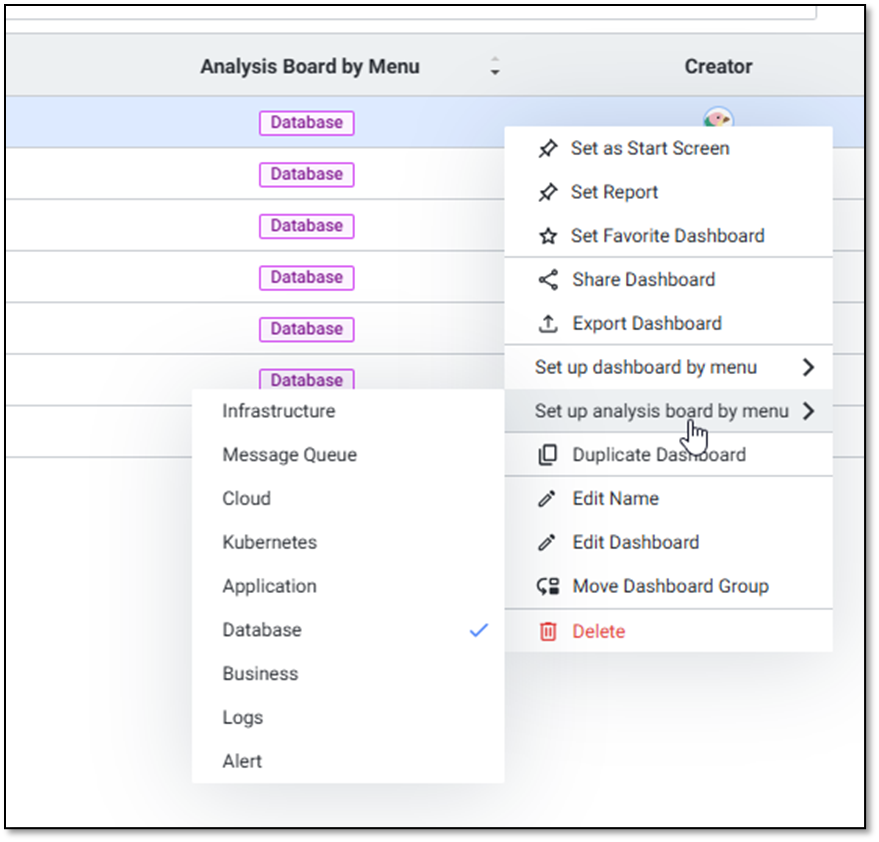This screenshot has width=879, height=842.
Task: Expand Set up dashboard by menu submenu
Action: (808, 368)
